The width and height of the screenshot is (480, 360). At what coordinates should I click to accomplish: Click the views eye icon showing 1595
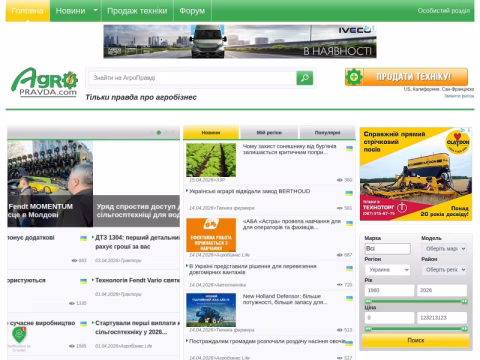(72, 346)
